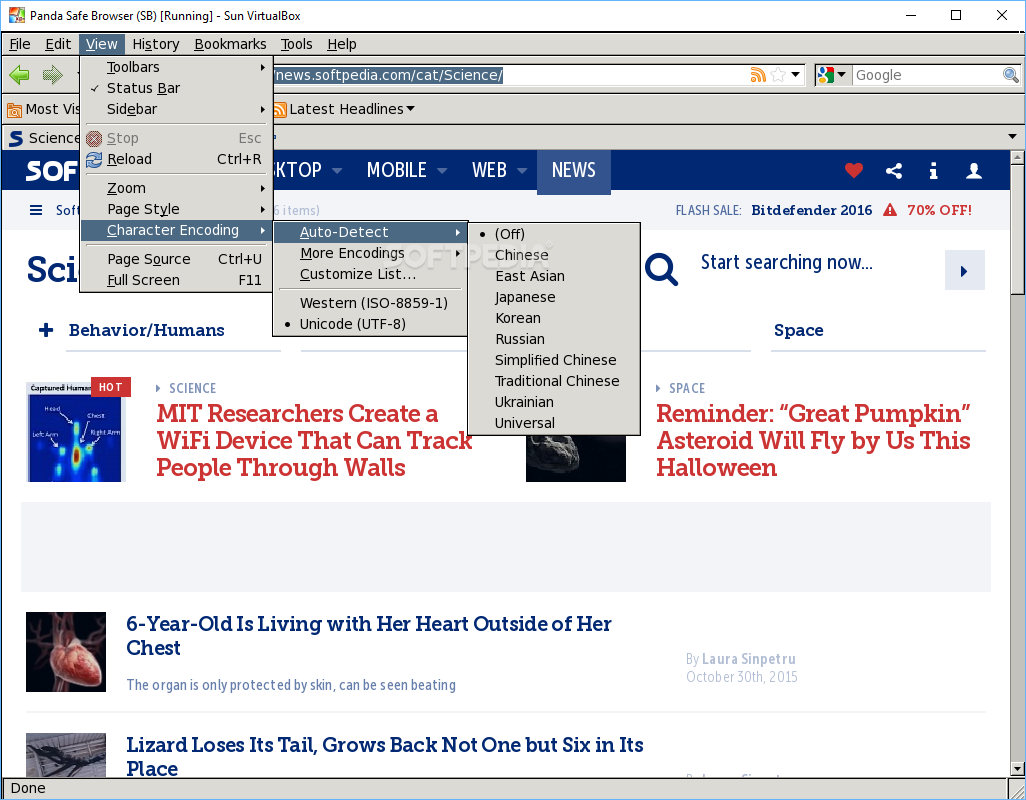Screen dimensions: 1026x800
Task: Open the Bookmarks menu
Action: (230, 44)
